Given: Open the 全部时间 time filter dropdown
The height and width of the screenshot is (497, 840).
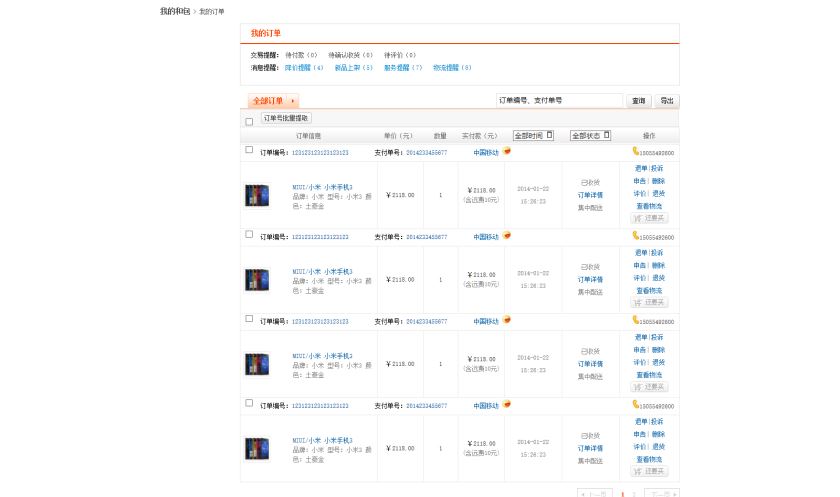Looking at the screenshot, I should pos(533,135).
